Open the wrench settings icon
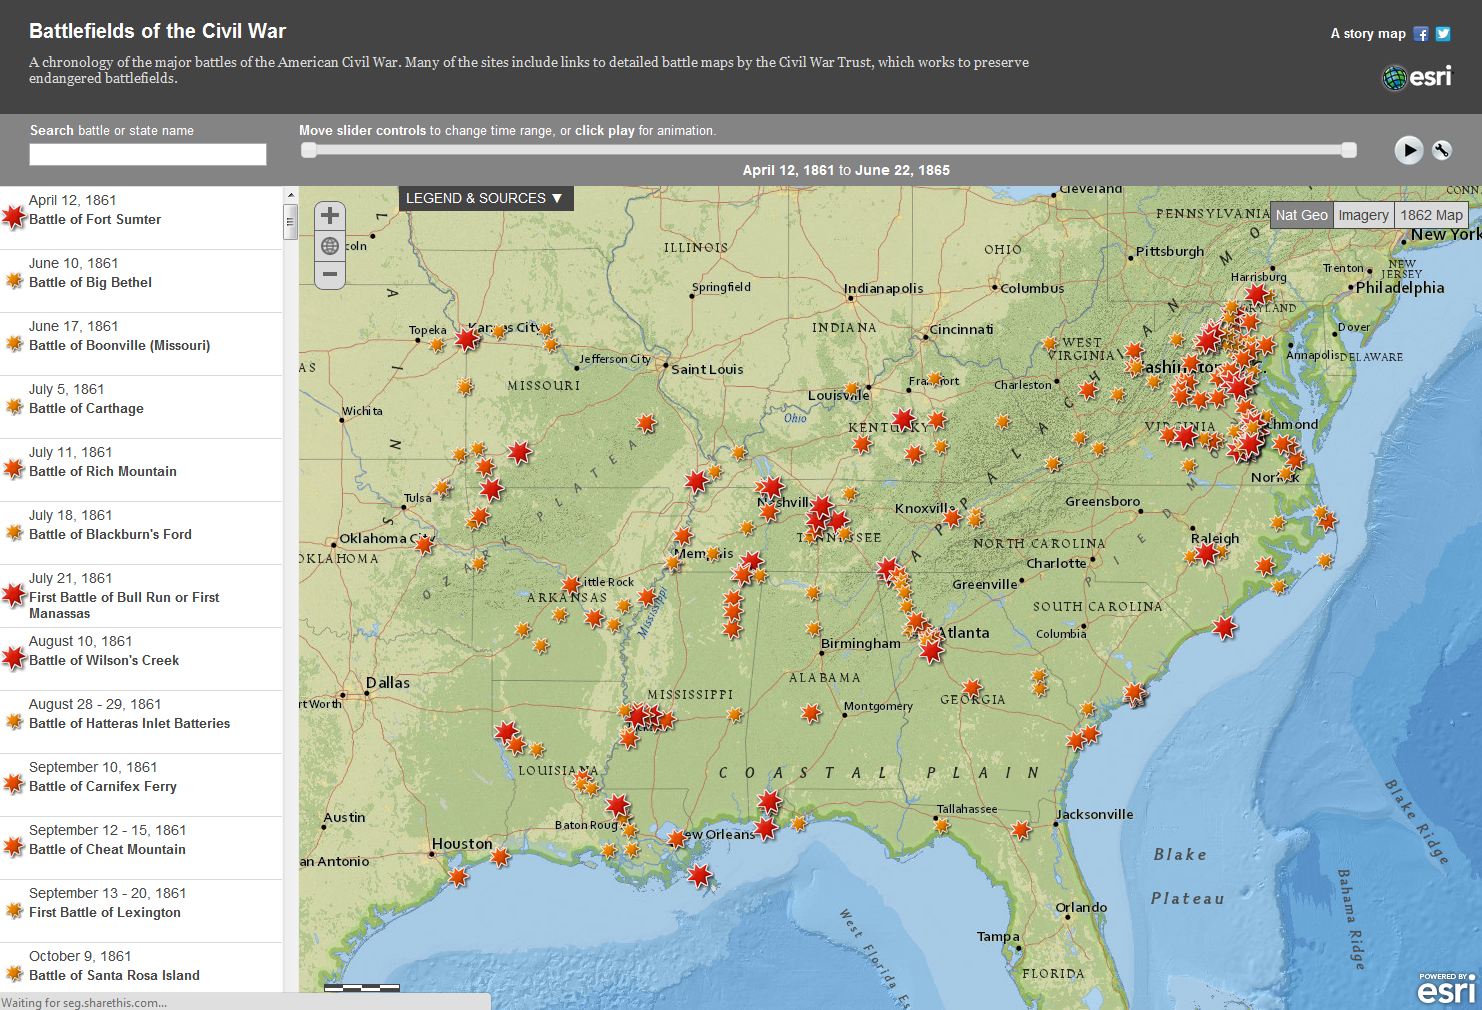1482x1010 pixels. point(1441,151)
